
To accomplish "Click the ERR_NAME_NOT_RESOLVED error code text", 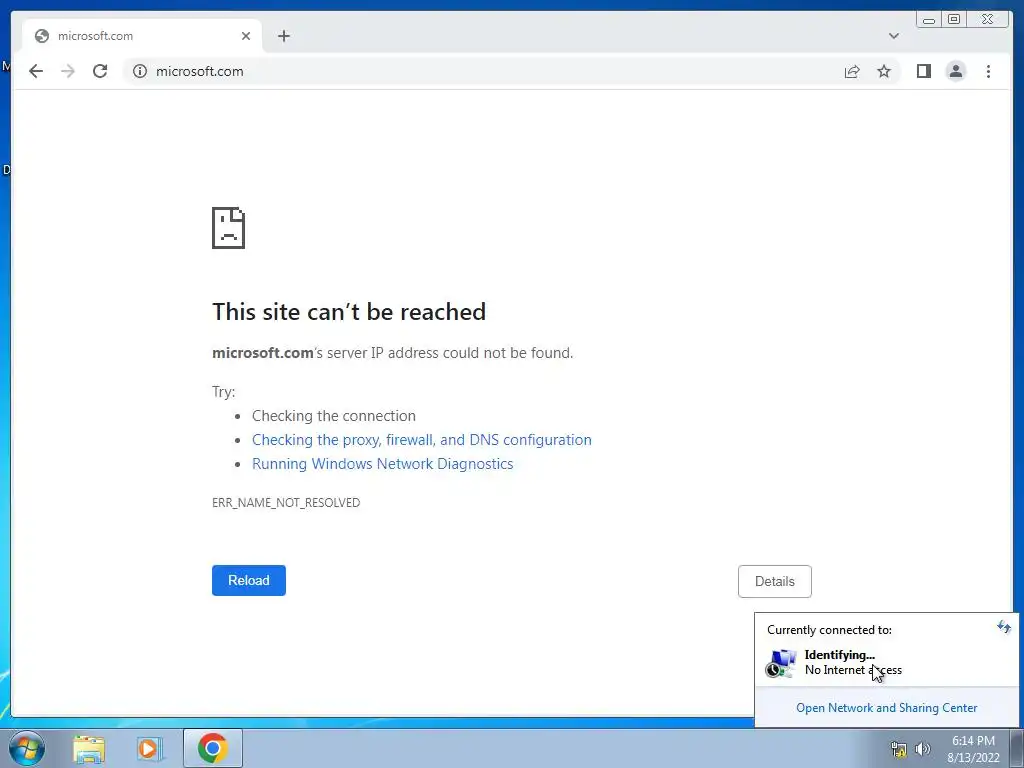I will 286,503.
